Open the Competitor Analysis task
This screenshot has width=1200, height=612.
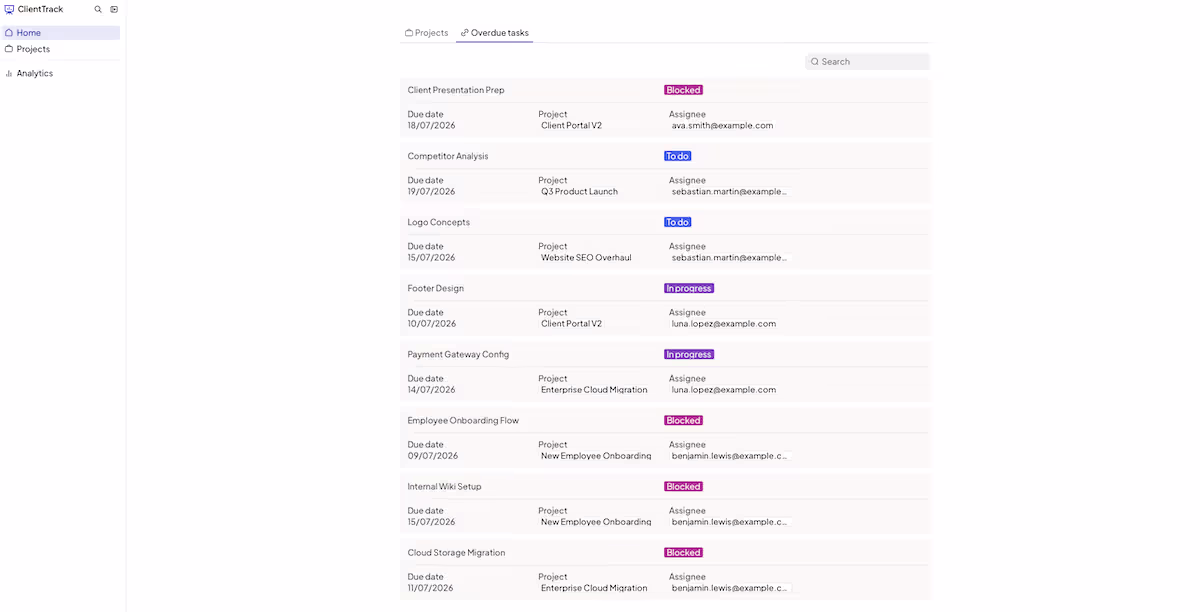pos(448,156)
